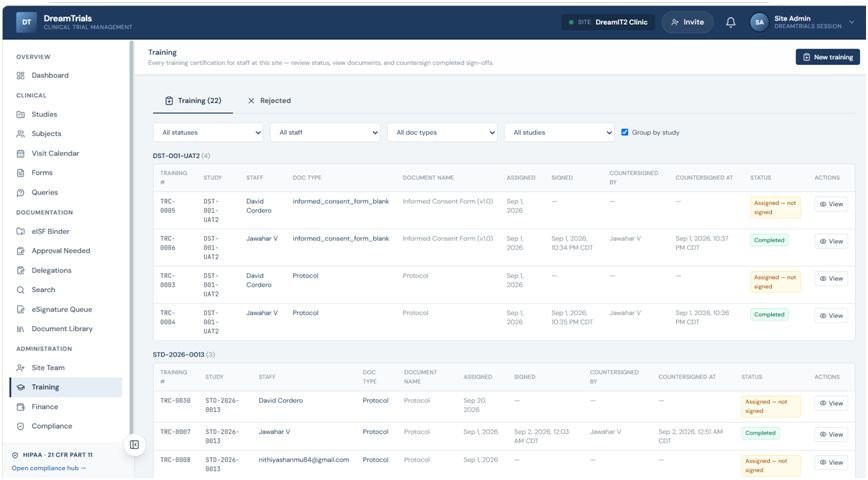Click the Subjects people icon

click(20, 134)
